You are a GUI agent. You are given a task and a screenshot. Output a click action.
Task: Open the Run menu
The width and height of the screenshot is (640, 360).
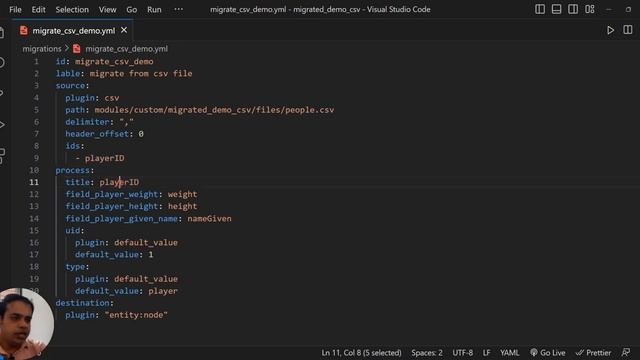(154, 9)
